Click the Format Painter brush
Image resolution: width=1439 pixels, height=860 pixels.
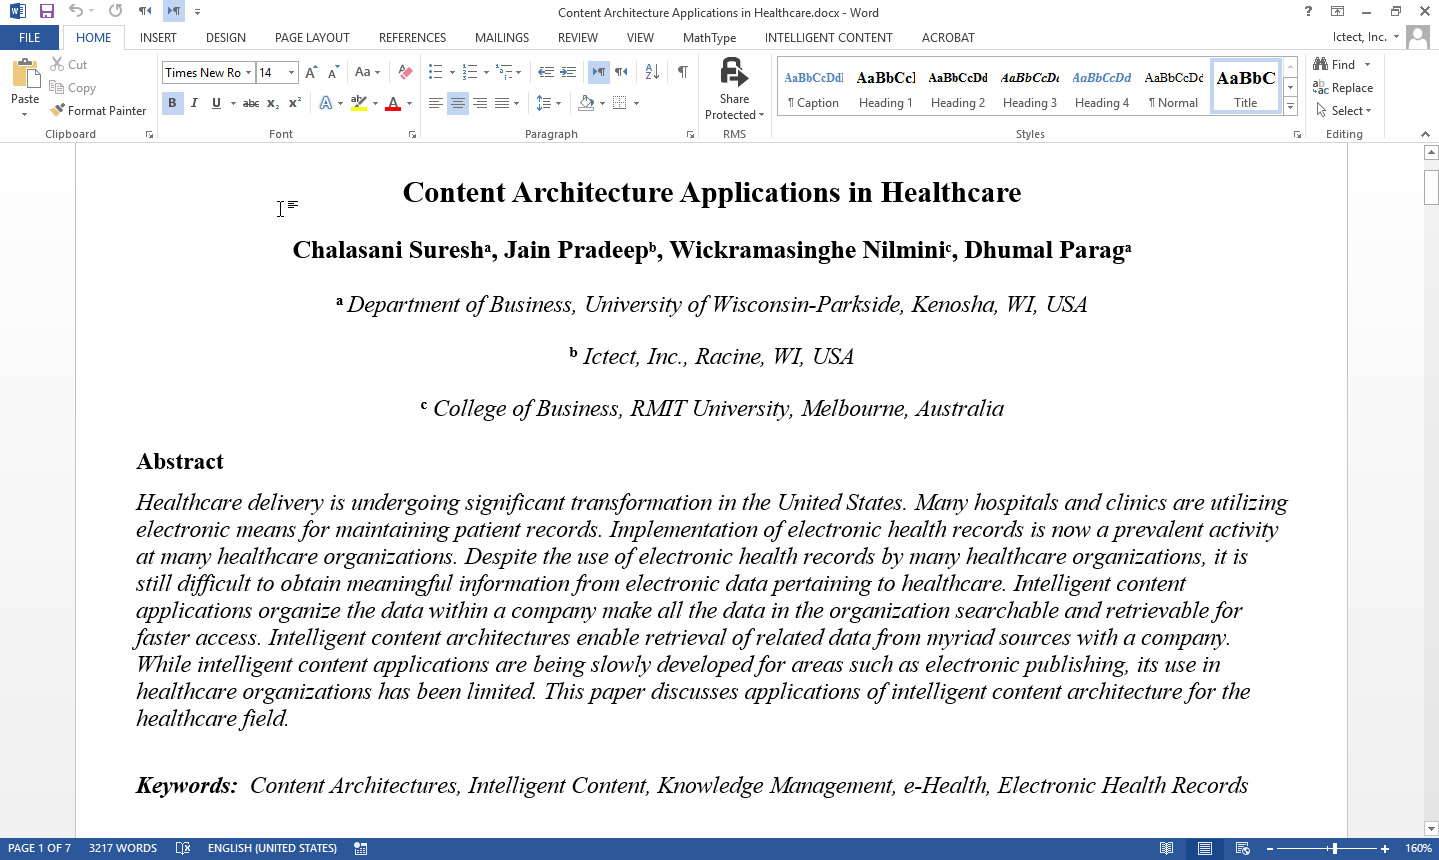coord(98,111)
